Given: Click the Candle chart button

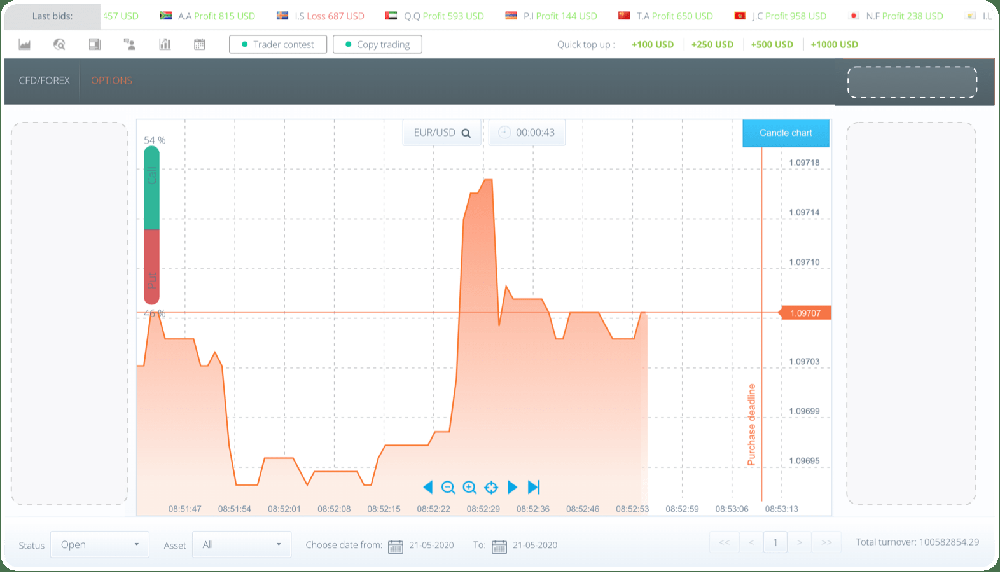Looking at the screenshot, I should point(786,133).
